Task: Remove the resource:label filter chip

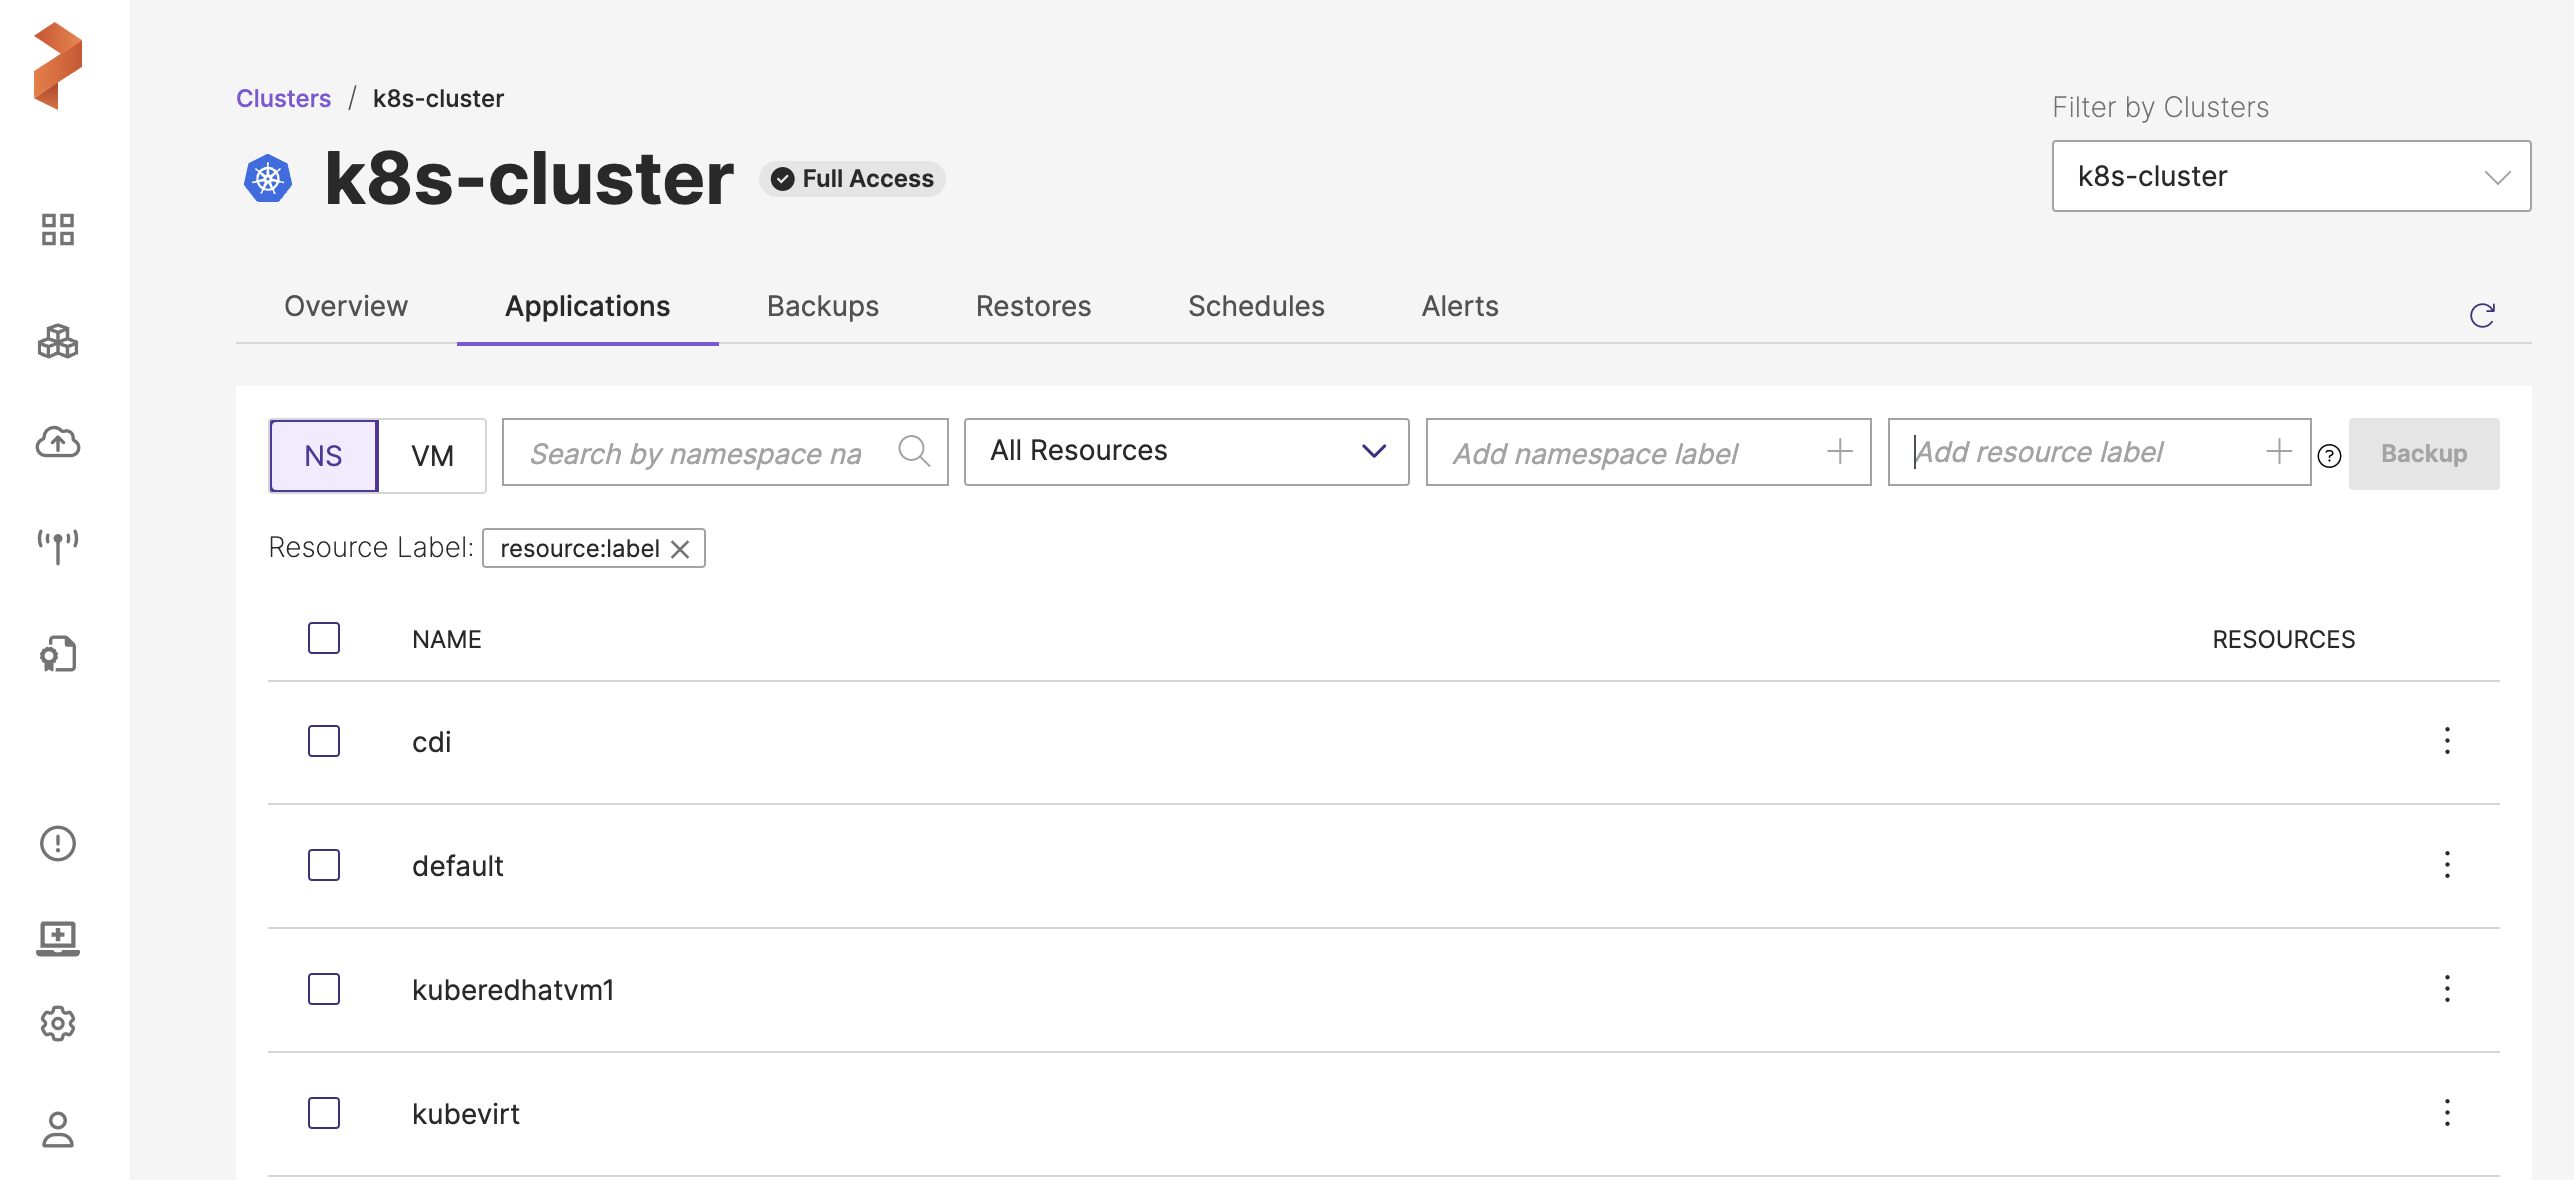Action: [680, 549]
